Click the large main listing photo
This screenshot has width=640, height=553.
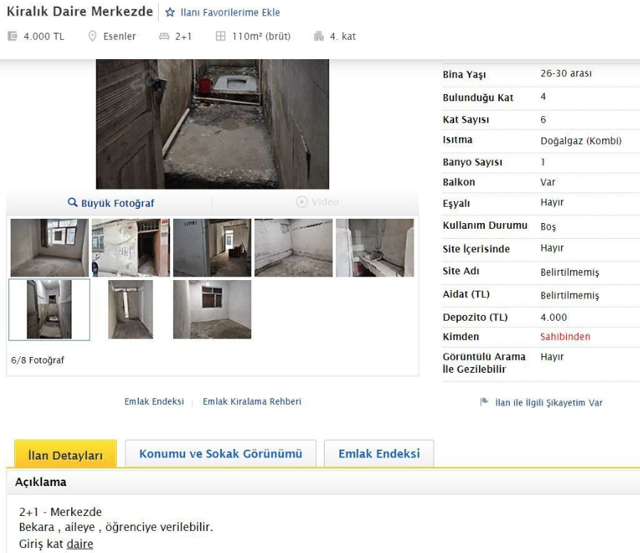pyautogui.click(x=212, y=124)
